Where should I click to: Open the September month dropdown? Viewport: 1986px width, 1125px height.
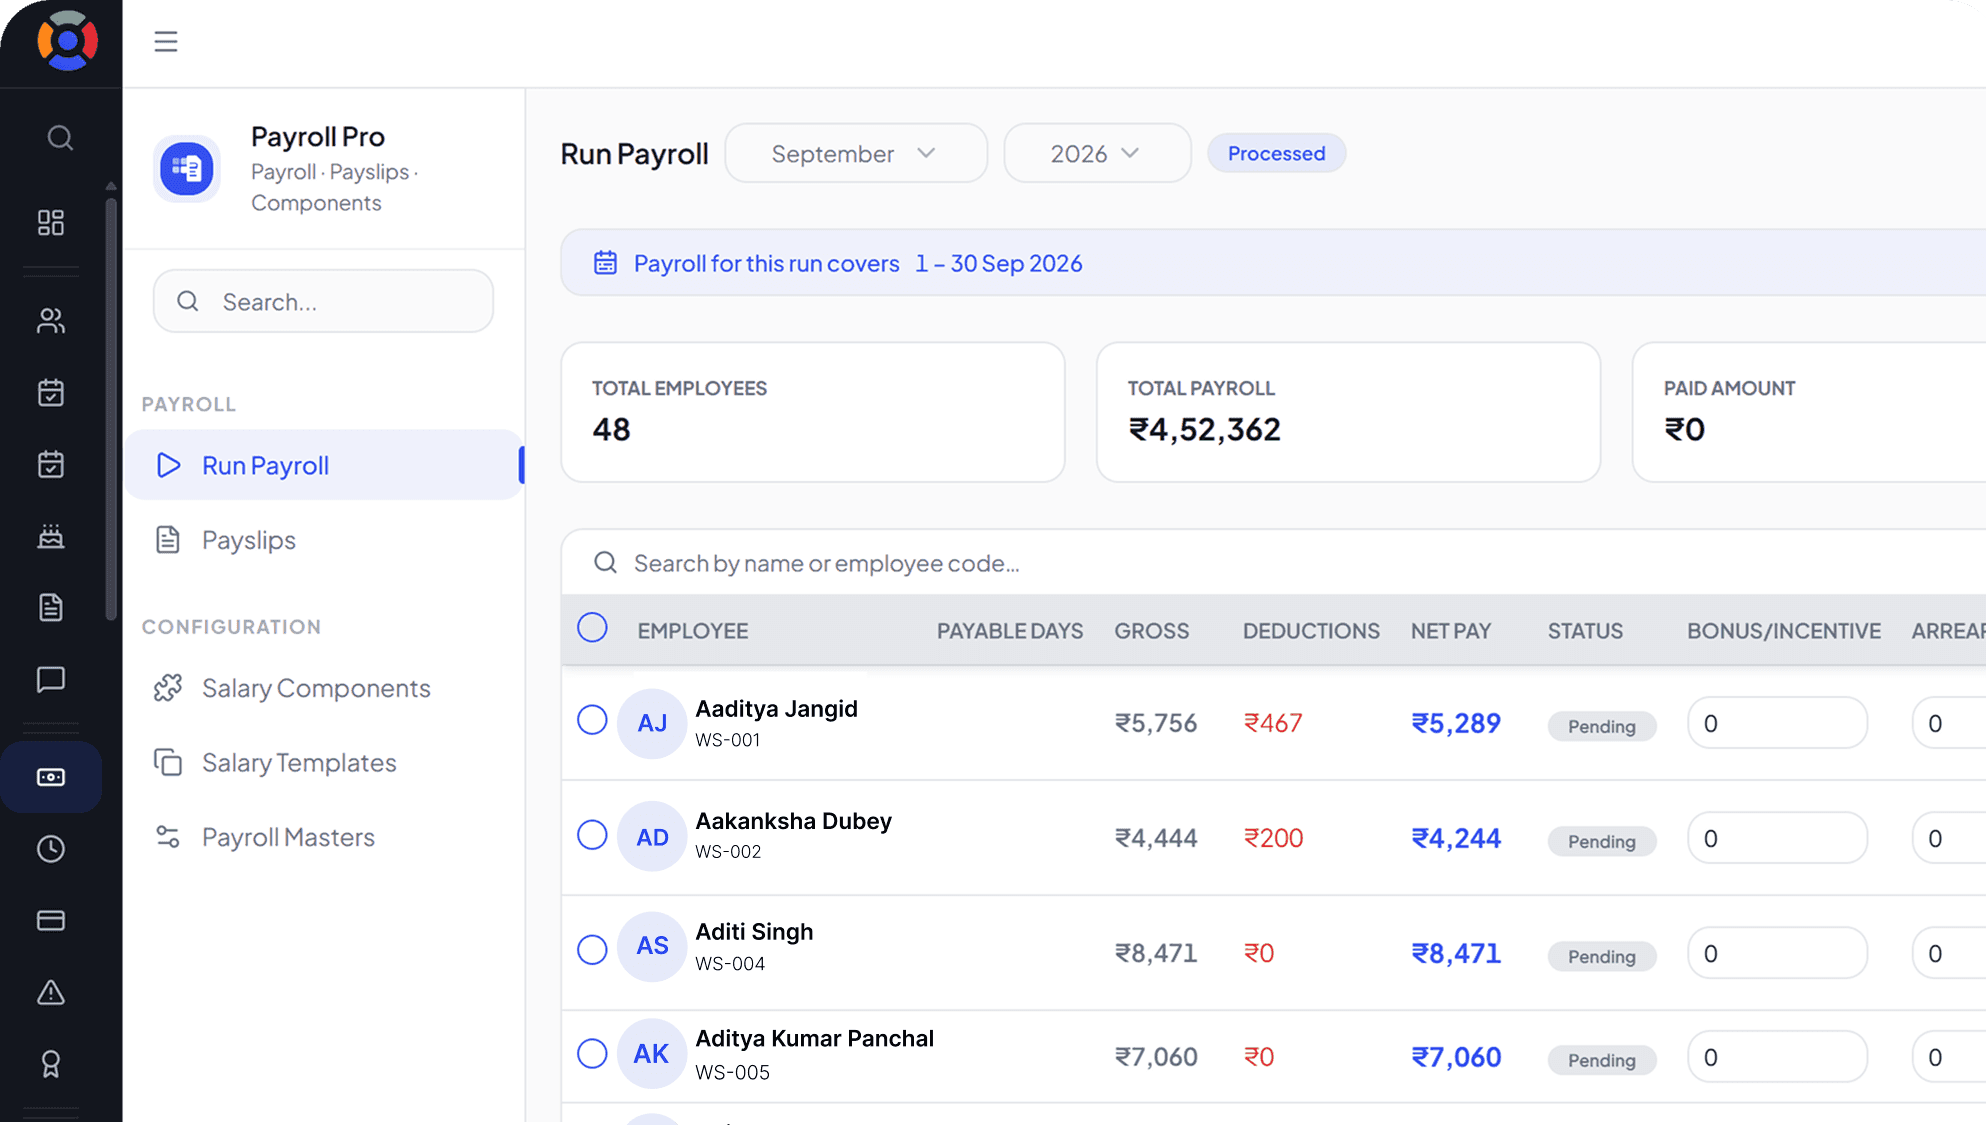(856, 153)
